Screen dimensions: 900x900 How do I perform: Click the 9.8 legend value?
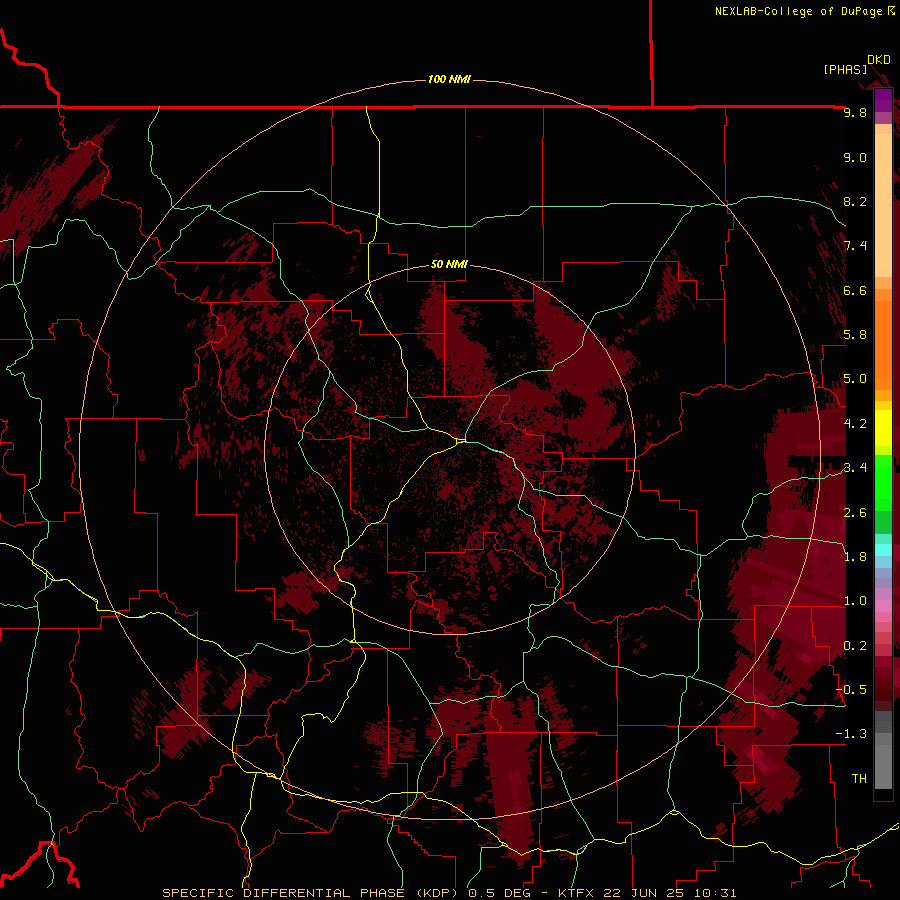[x=855, y=112]
